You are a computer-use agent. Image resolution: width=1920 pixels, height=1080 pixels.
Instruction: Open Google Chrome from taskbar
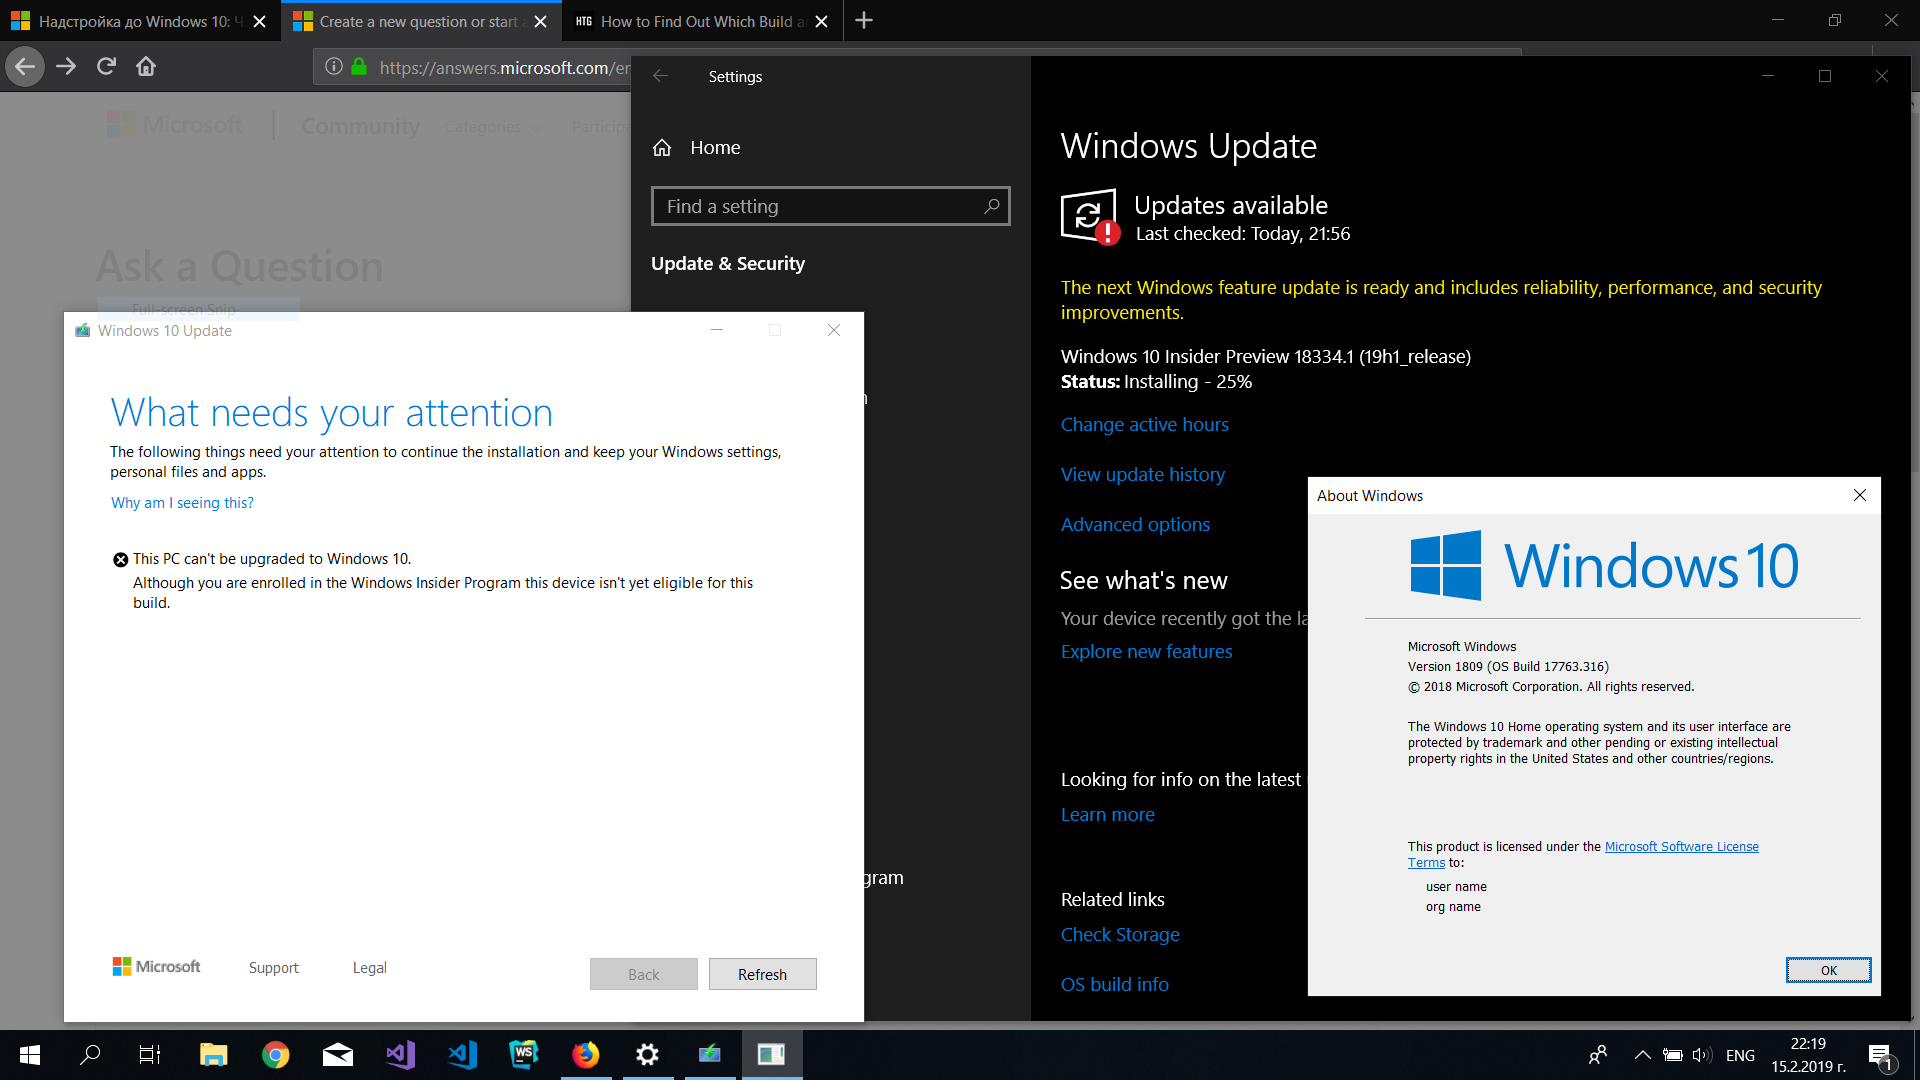(275, 1054)
